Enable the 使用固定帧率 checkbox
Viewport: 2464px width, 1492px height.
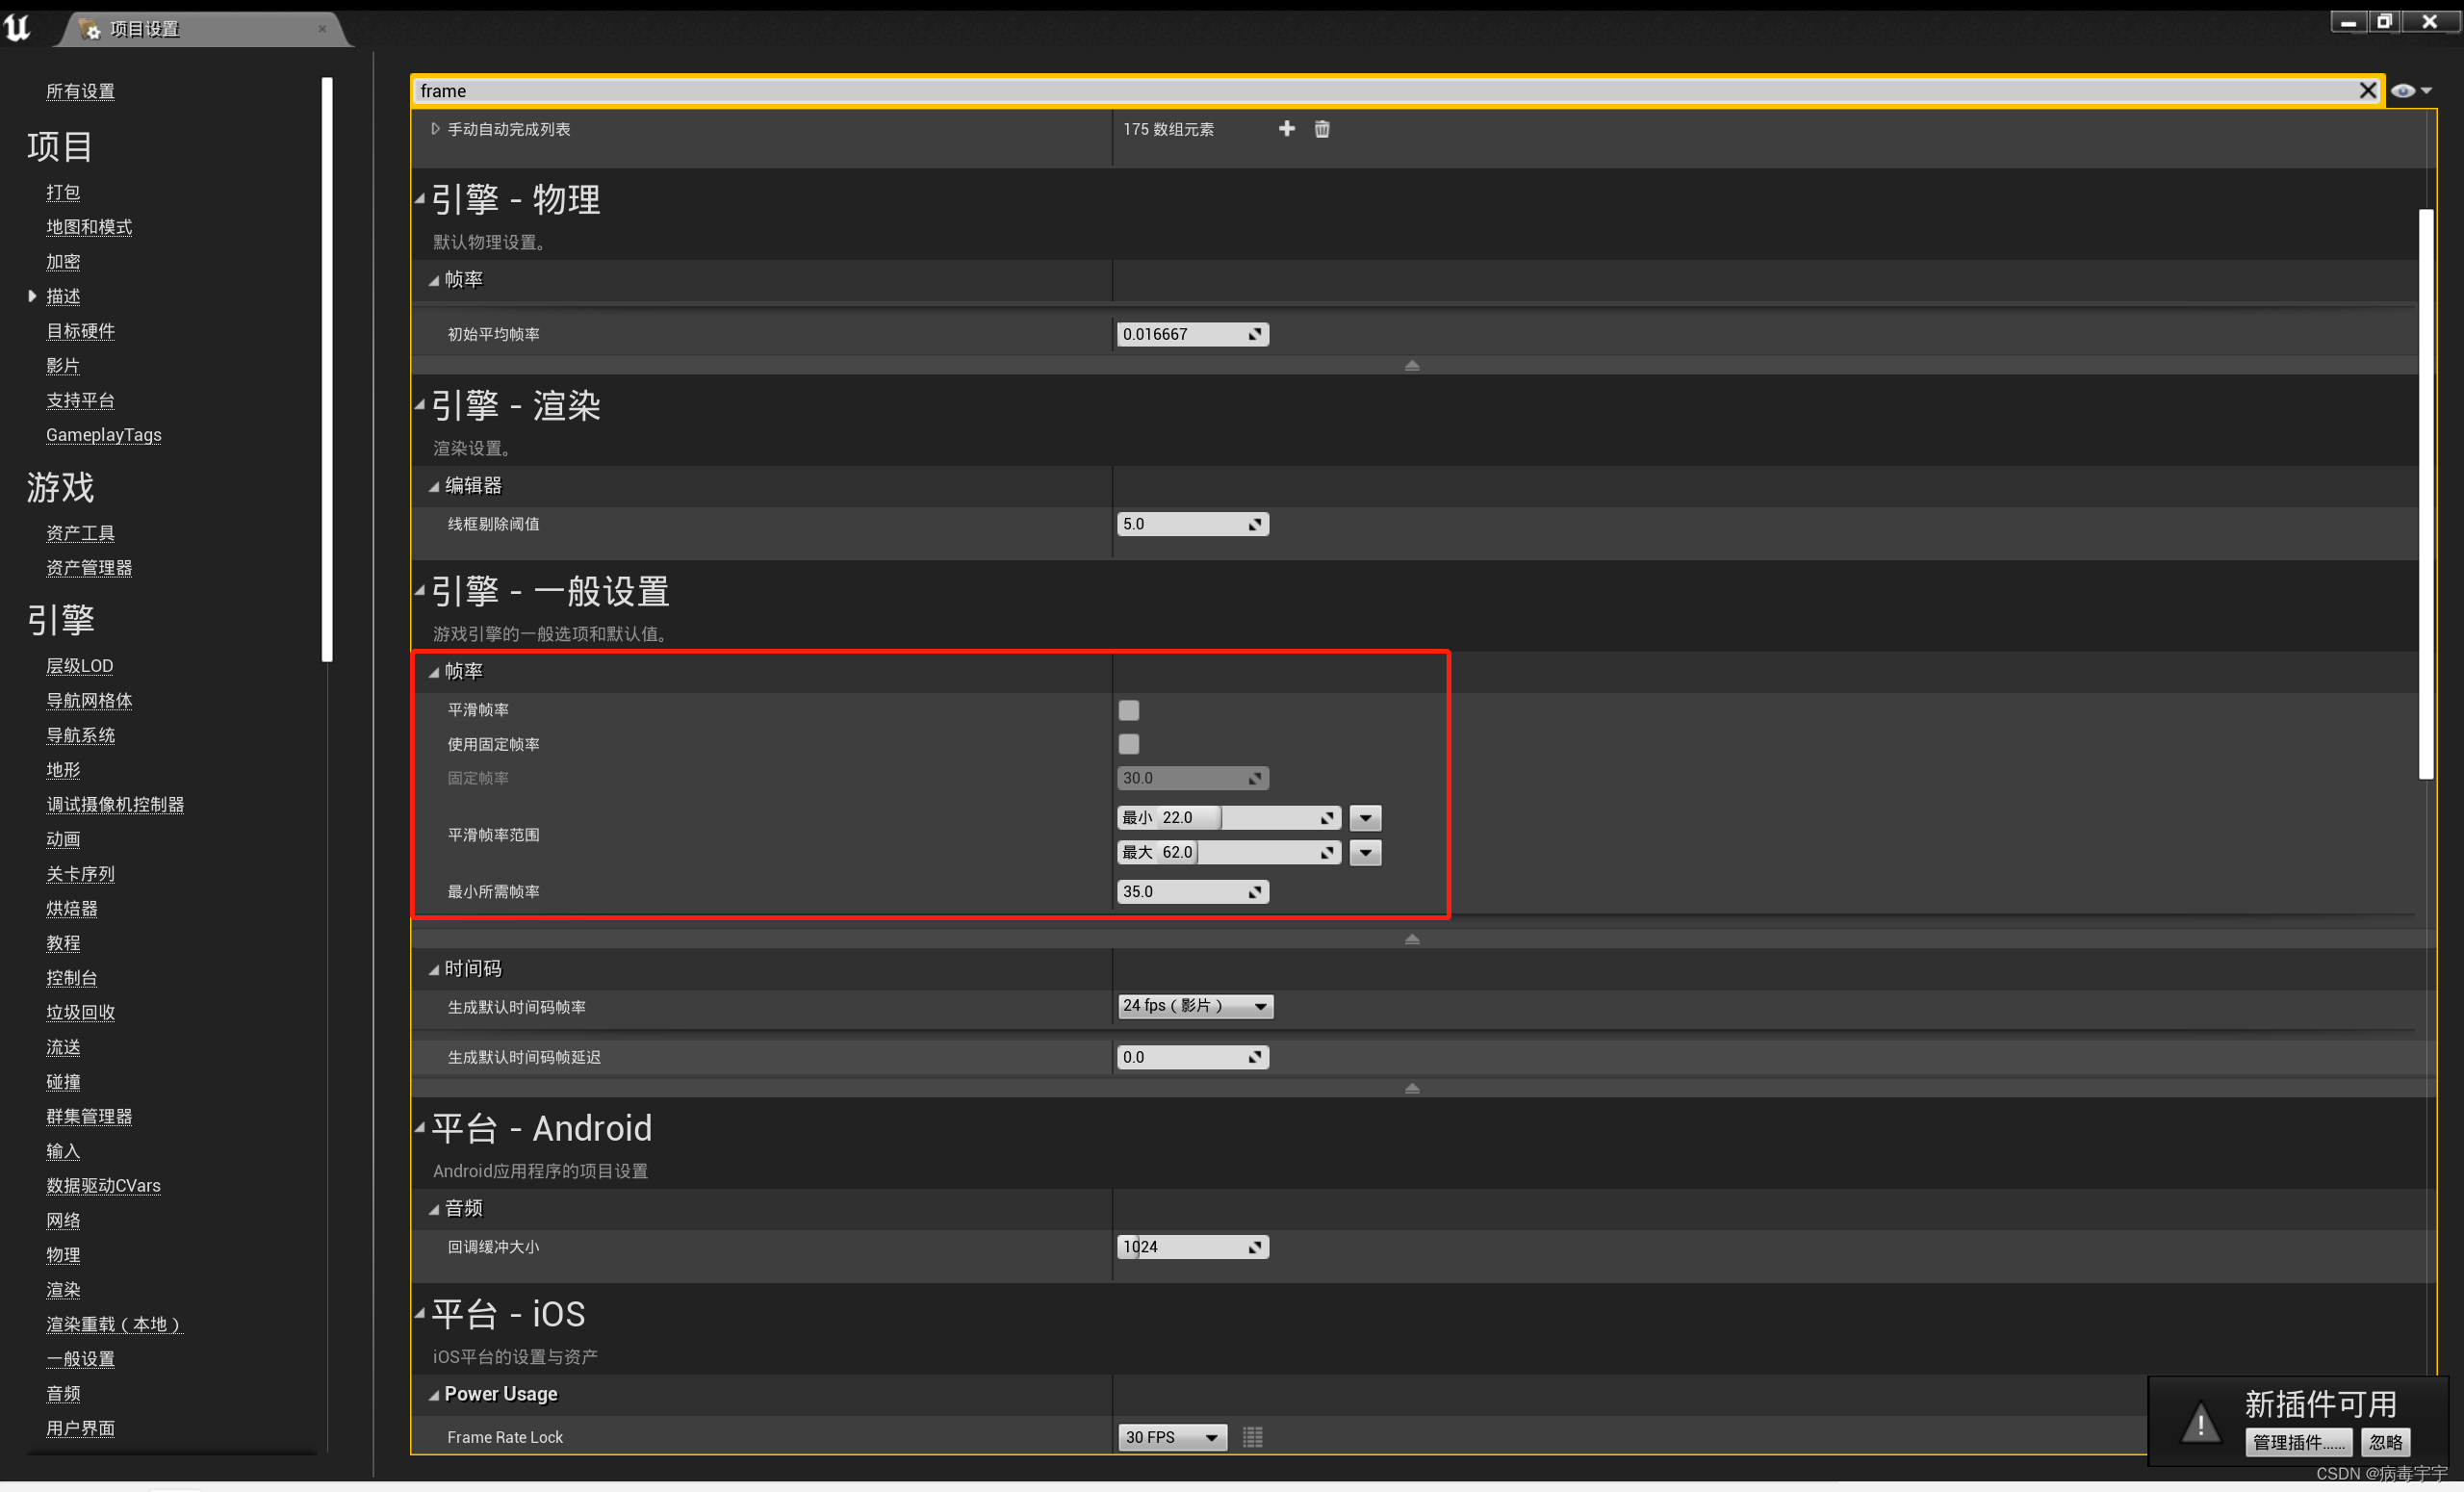1128,744
